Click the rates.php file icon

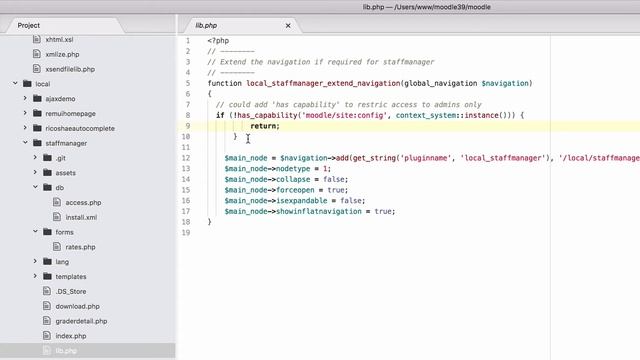pyautogui.click(x=57, y=247)
